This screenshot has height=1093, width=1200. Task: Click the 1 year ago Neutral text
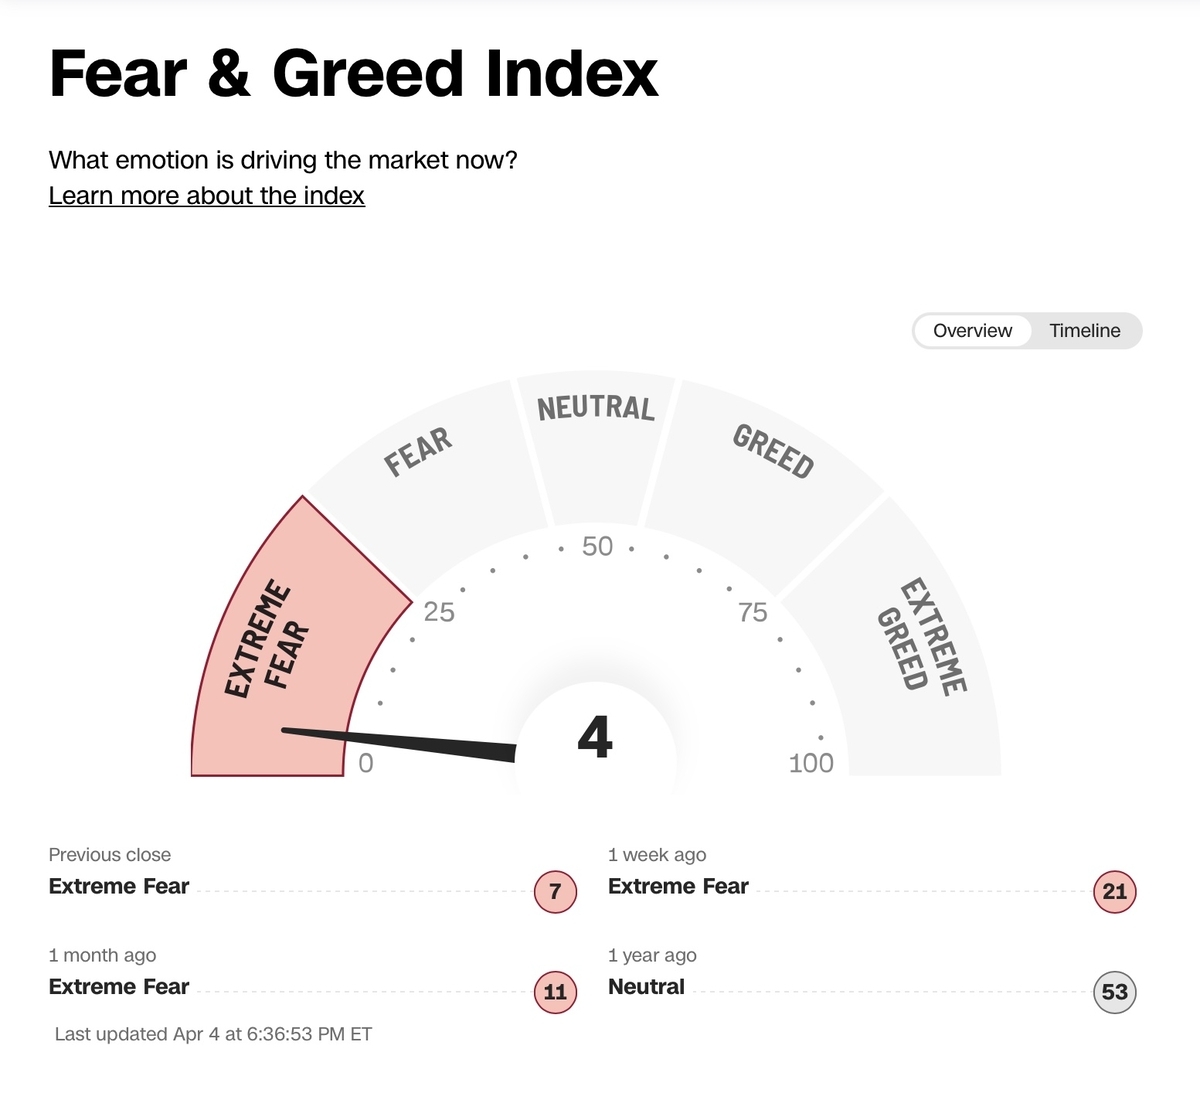tap(646, 987)
